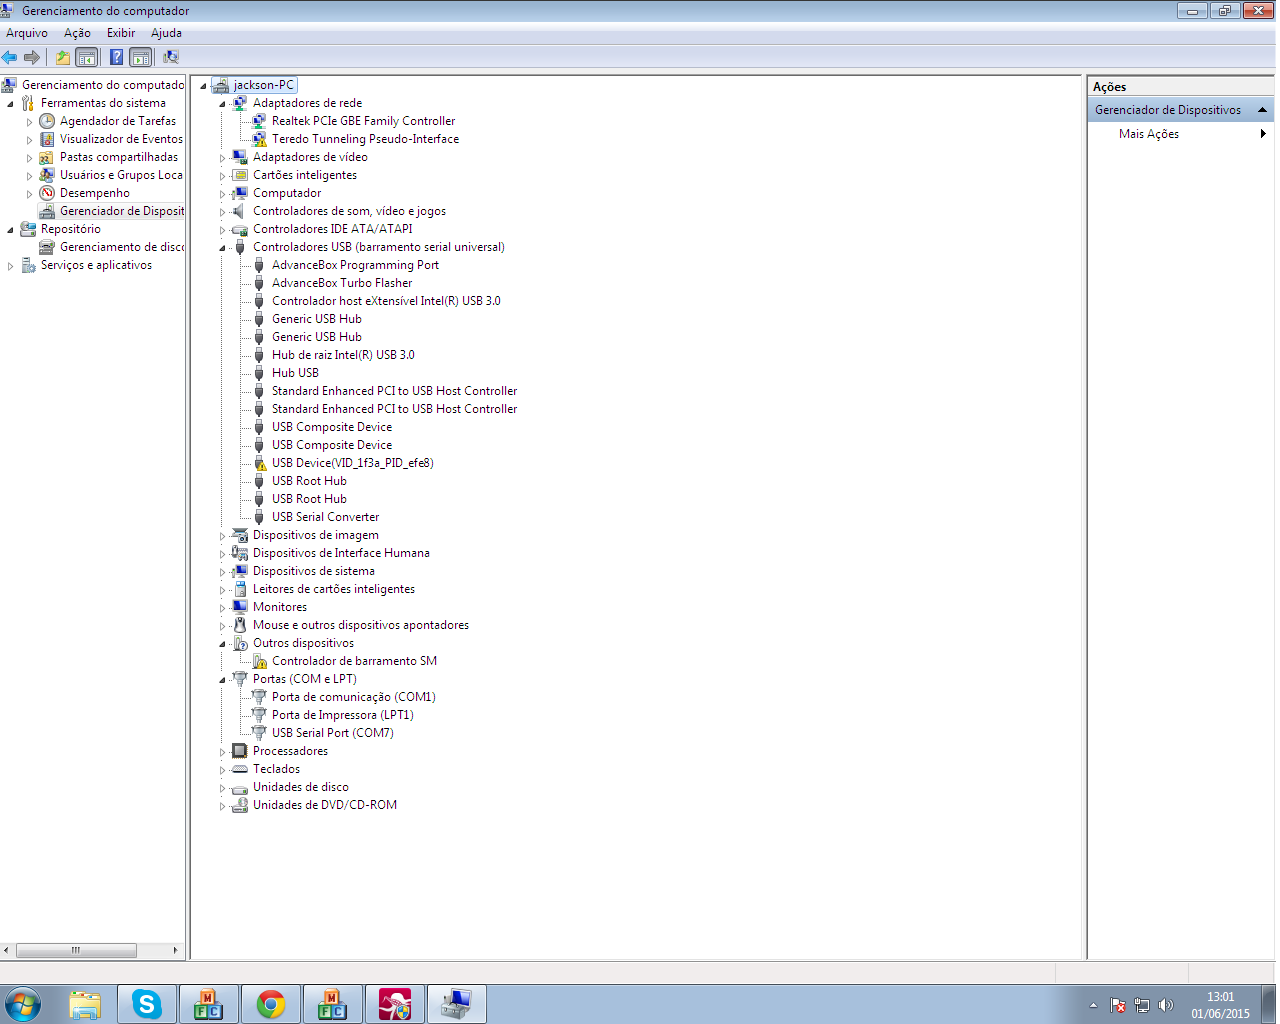Collapse the Adaptadores de rede category
Viewport: 1280px width, 1024px height.
(222, 104)
